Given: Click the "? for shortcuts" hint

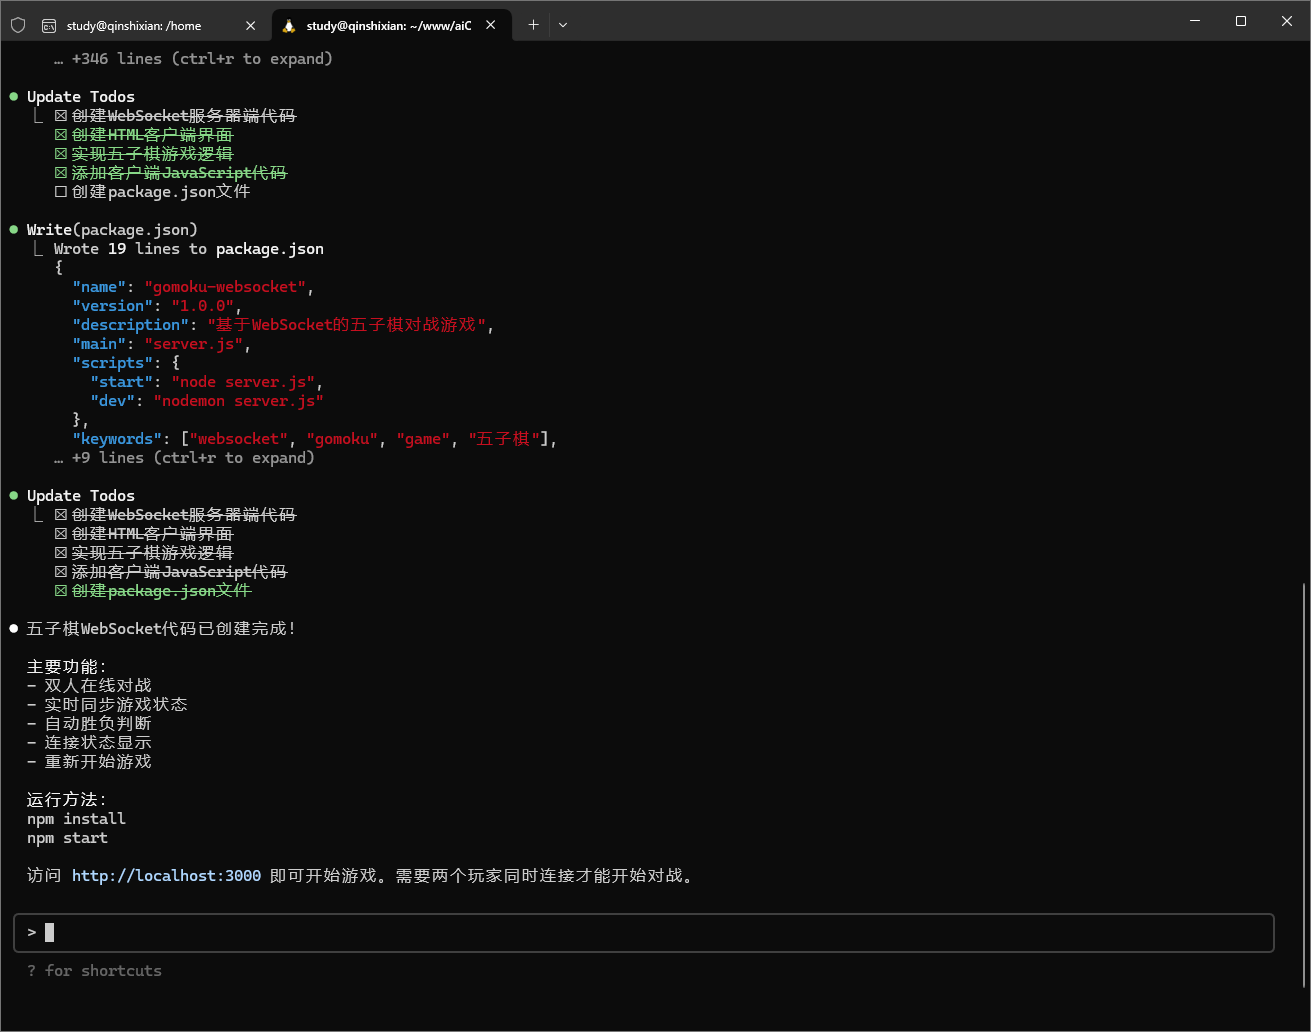Looking at the screenshot, I should point(94,971).
